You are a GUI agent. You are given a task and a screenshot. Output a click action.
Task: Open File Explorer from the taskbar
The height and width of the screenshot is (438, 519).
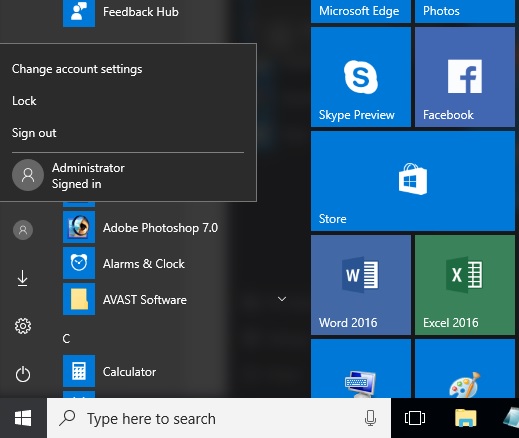click(466, 418)
